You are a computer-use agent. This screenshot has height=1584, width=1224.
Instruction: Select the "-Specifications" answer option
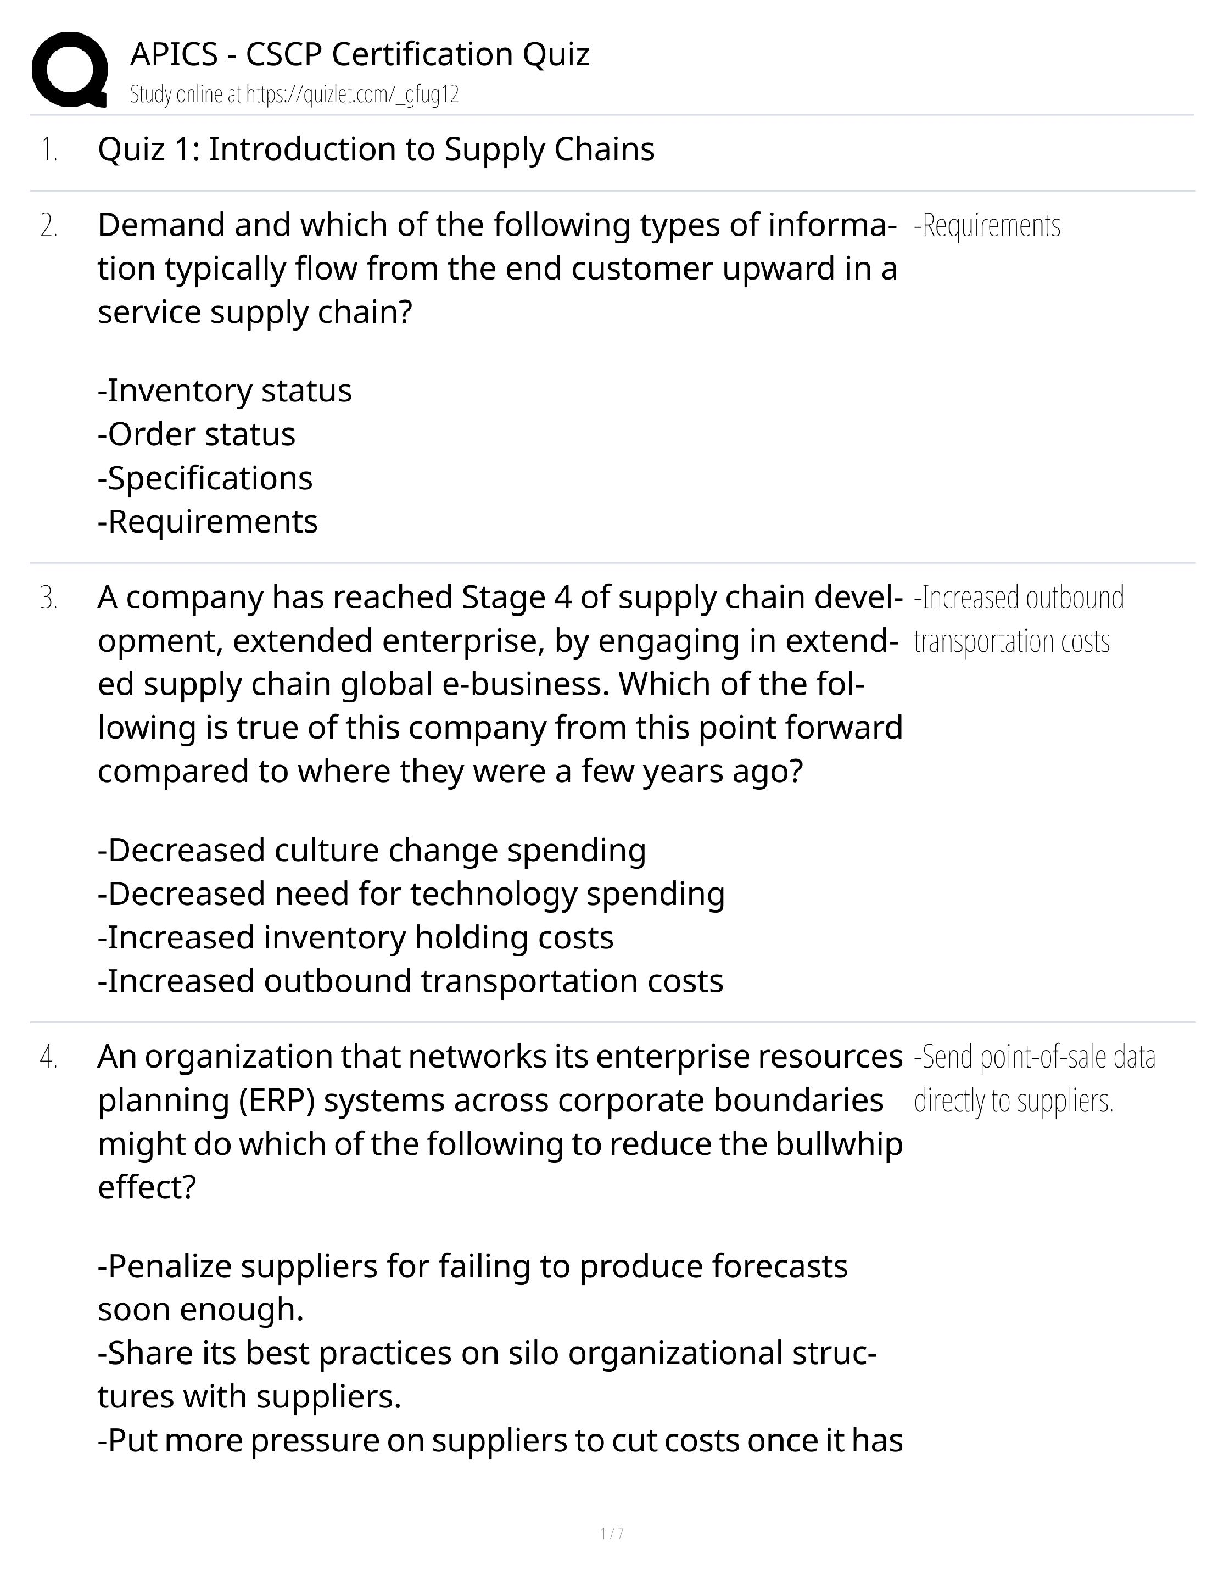tap(205, 478)
